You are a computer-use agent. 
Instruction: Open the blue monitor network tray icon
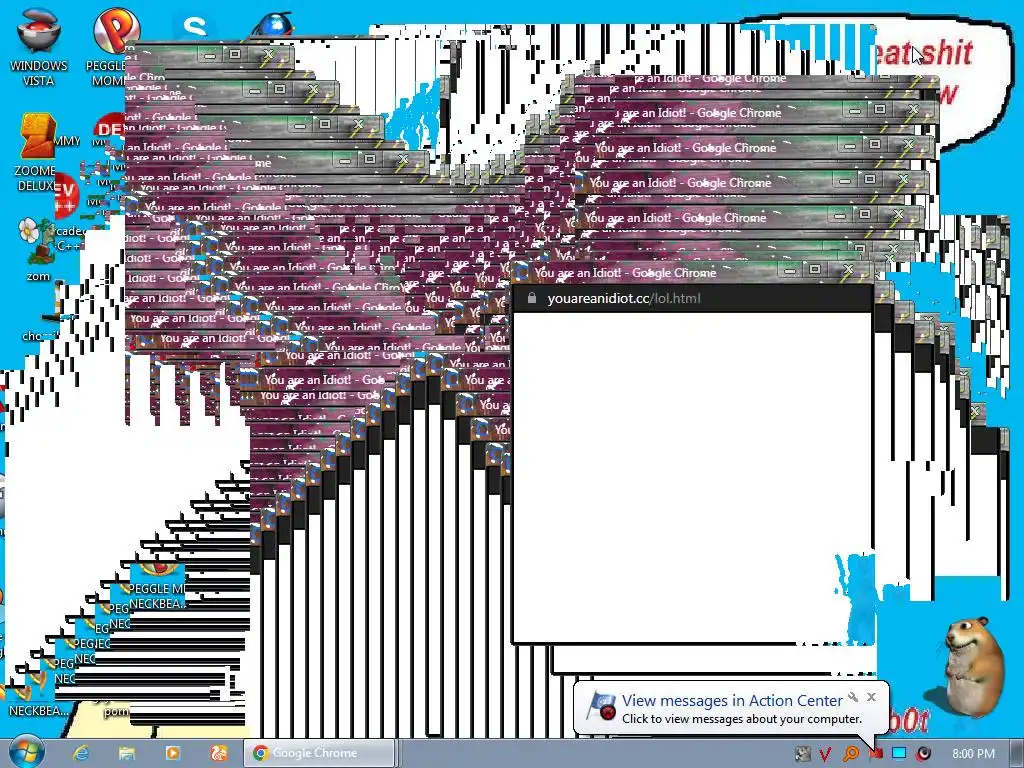(899, 754)
